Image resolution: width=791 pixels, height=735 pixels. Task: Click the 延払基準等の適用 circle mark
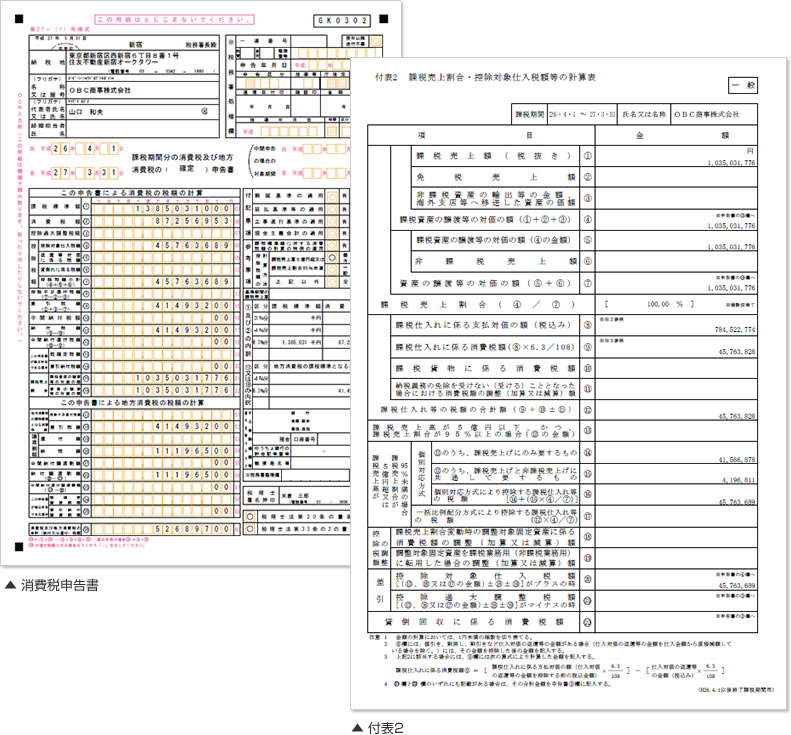tap(332, 209)
